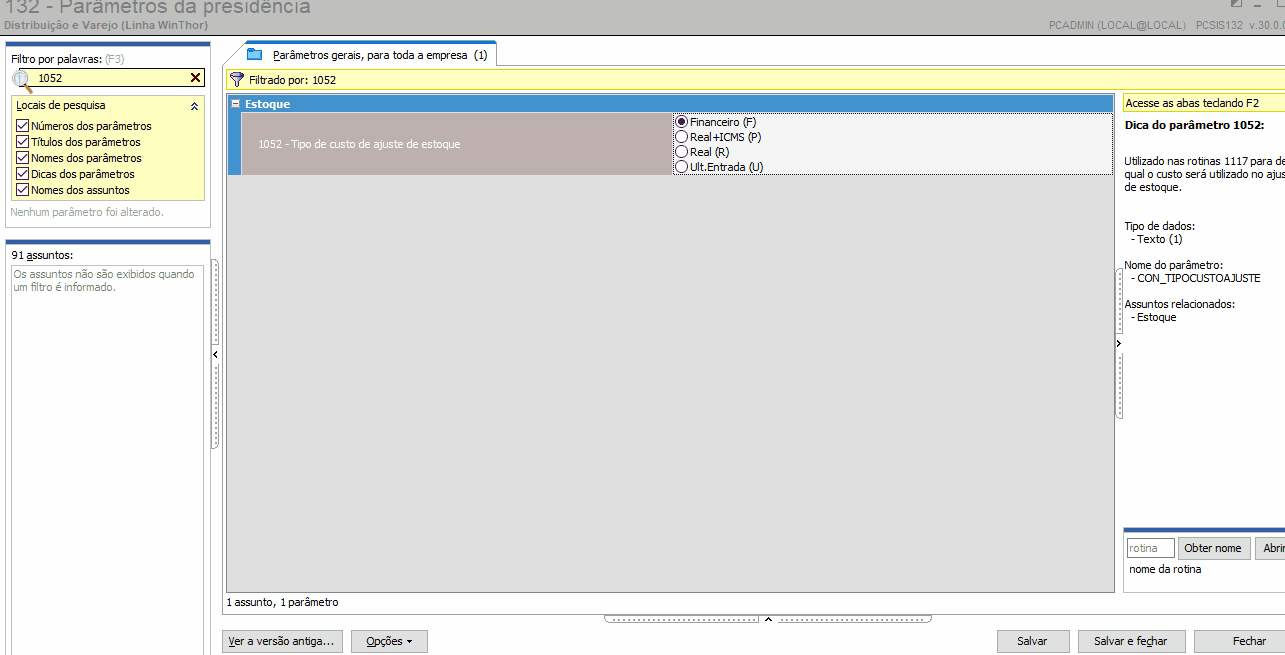The width and height of the screenshot is (1285, 655).
Task: Select Real (R) radio option
Action: [682, 152]
